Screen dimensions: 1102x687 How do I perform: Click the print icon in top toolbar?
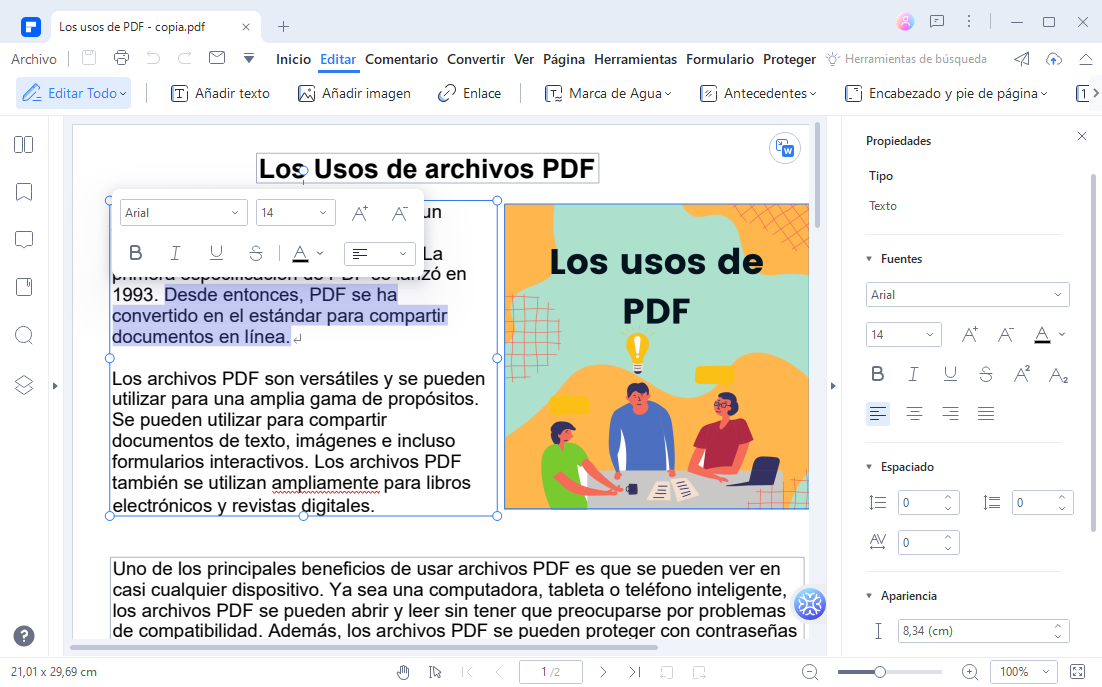(121, 58)
